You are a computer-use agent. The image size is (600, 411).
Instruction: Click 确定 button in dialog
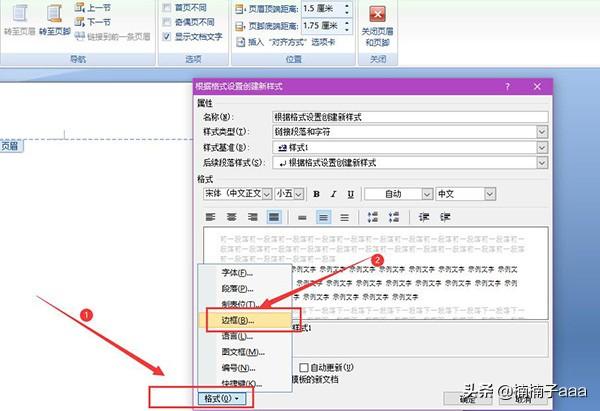pyautogui.click(x=467, y=399)
